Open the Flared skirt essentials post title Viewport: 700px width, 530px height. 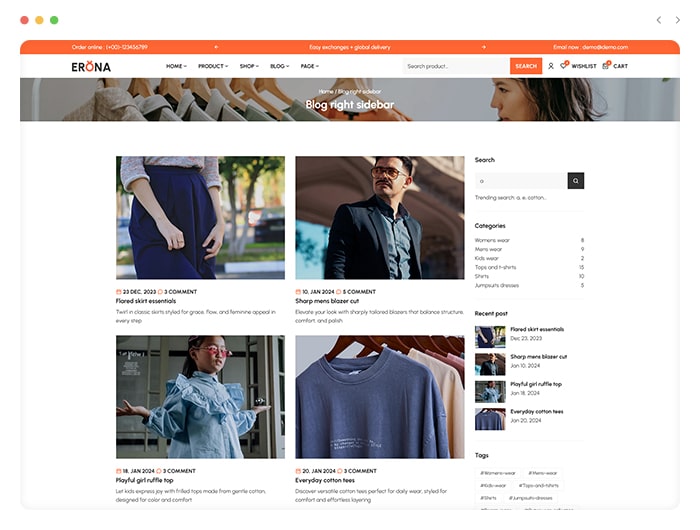[x=146, y=301]
